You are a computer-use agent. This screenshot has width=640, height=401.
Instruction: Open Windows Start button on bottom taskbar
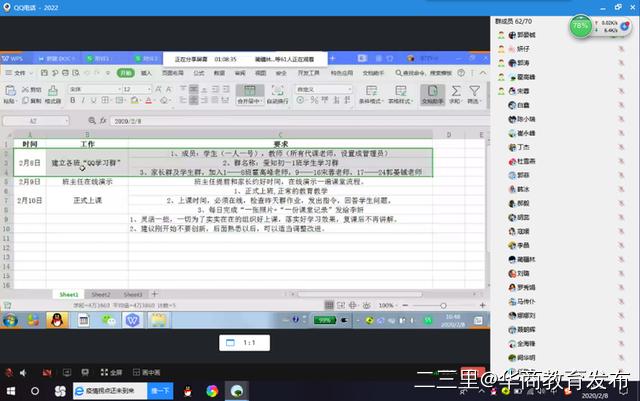click(11, 391)
